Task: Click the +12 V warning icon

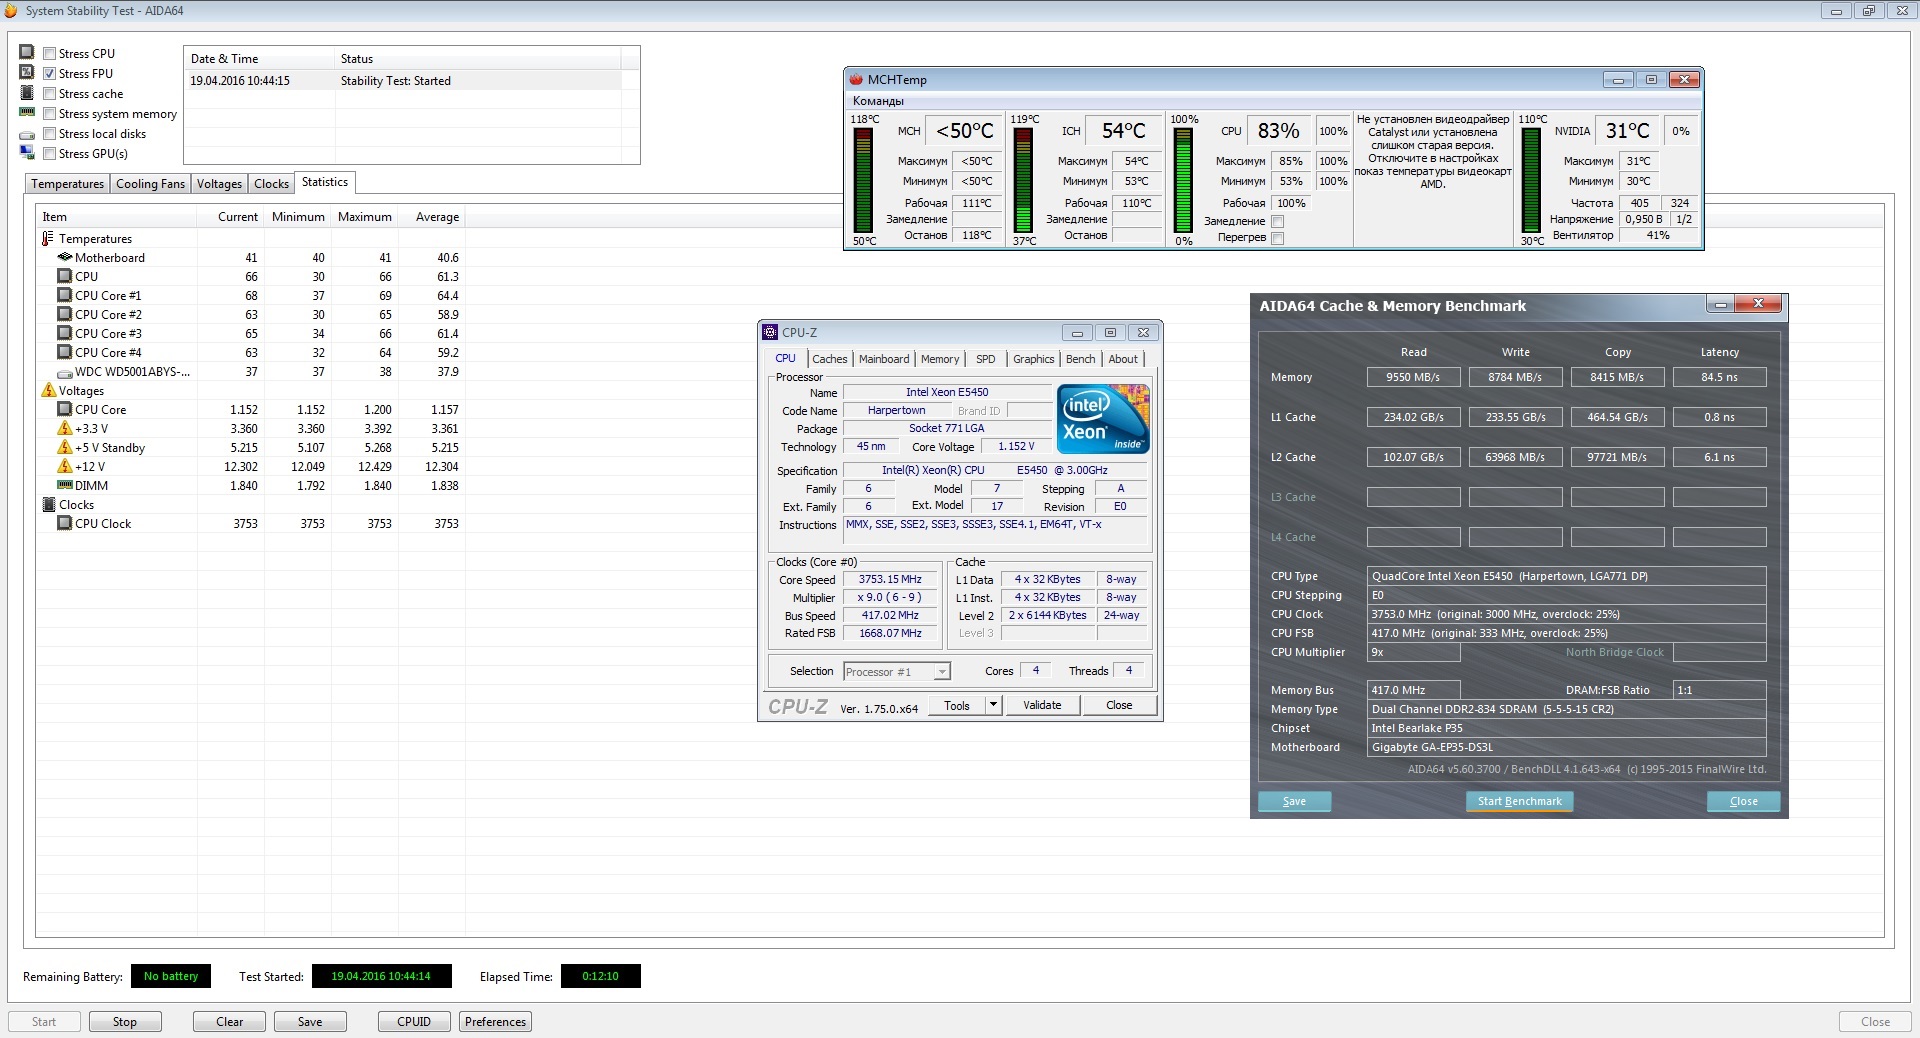Action: [65, 466]
